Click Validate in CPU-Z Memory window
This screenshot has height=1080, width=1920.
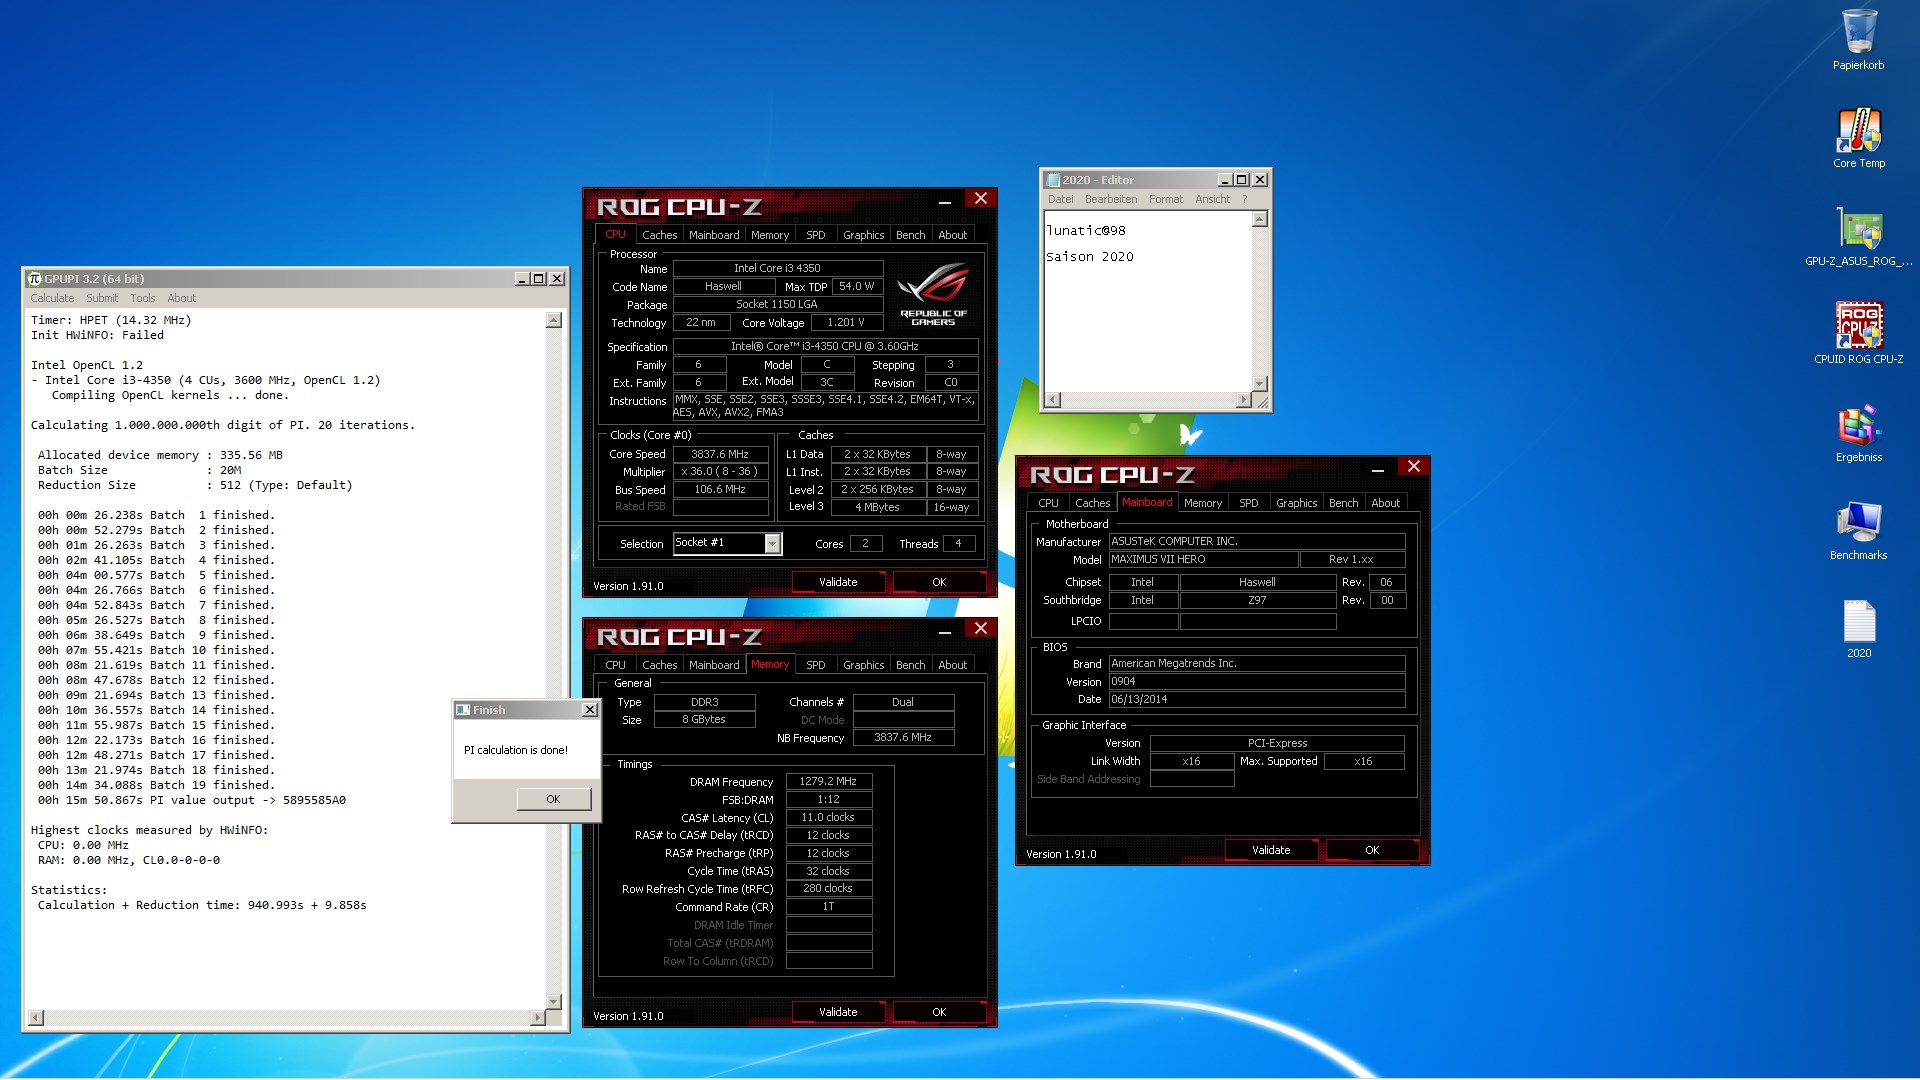(x=838, y=1012)
